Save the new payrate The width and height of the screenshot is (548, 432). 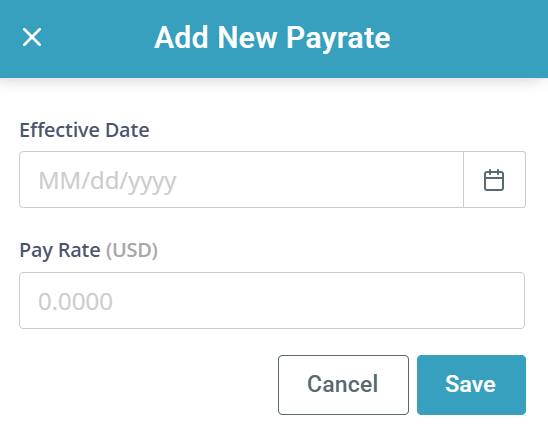point(471,385)
